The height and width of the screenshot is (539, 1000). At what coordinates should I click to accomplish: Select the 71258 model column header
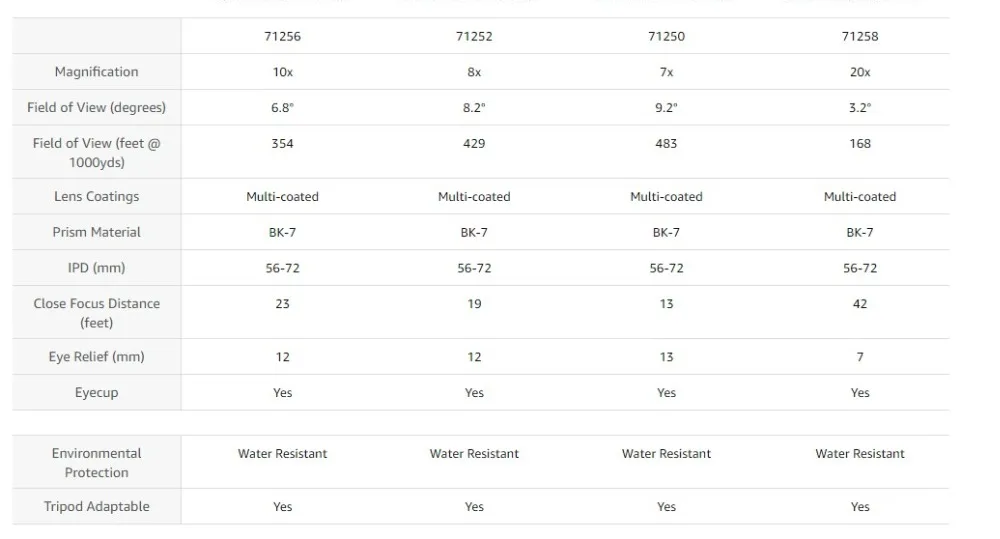pyautogui.click(x=860, y=36)
